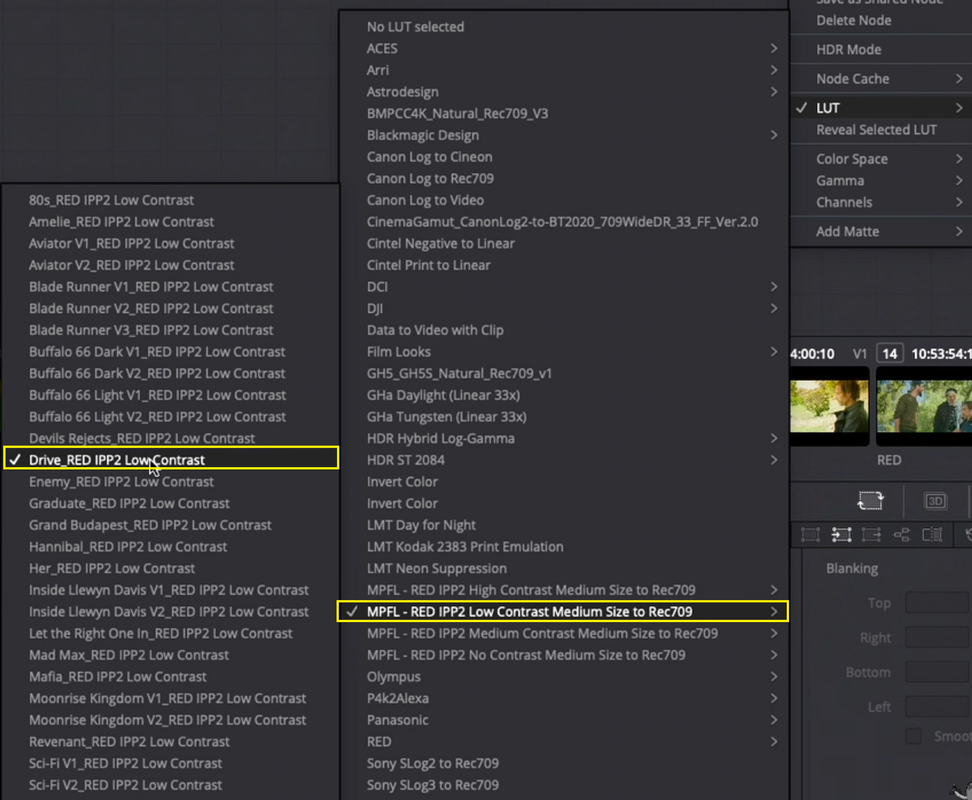Pick Blade Runner V2_RED IPP2 Low Contrast
972x800 pixels.
coord(171,309)
